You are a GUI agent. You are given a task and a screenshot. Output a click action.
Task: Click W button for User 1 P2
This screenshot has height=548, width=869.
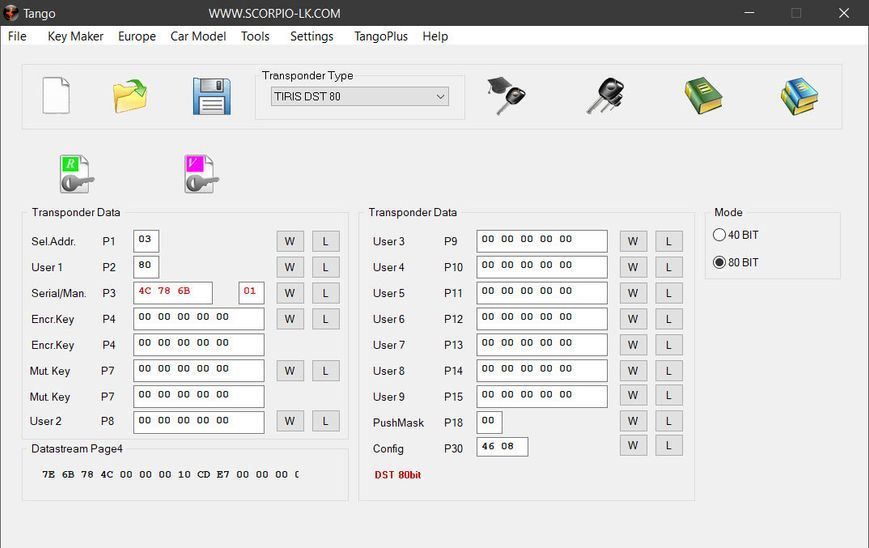(290, 267)
